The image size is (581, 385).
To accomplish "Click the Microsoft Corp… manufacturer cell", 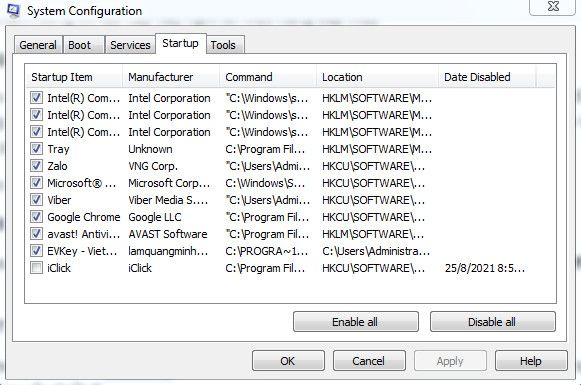I will click(169, 183).
